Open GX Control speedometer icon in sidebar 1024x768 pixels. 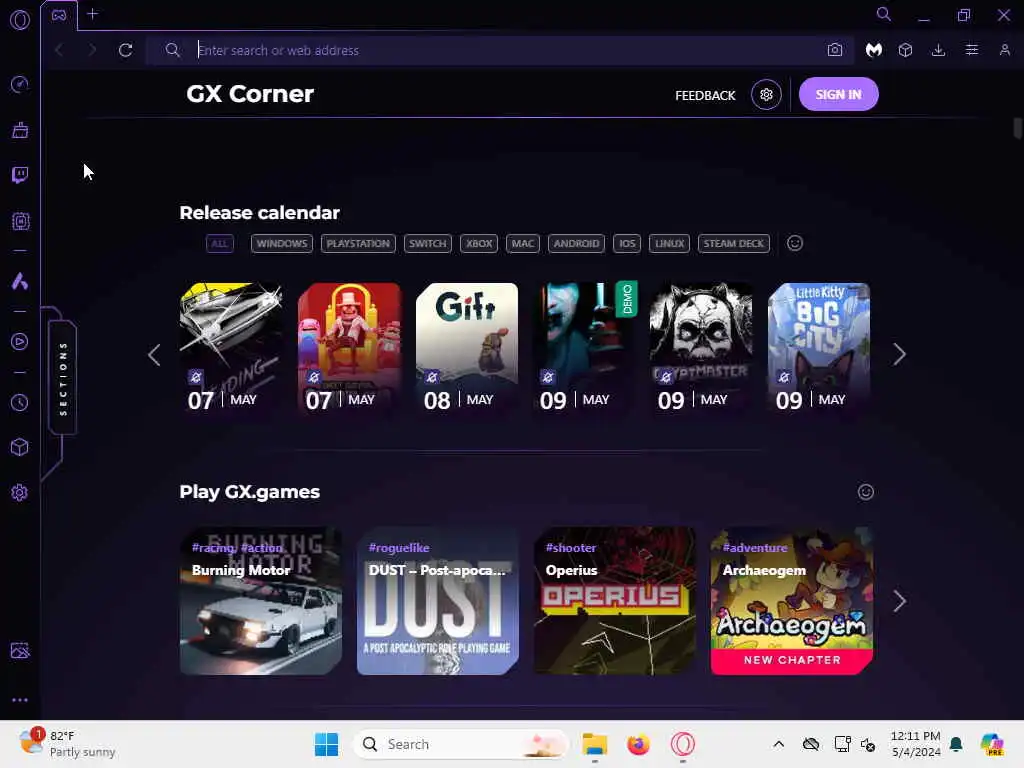coord(20,85)
